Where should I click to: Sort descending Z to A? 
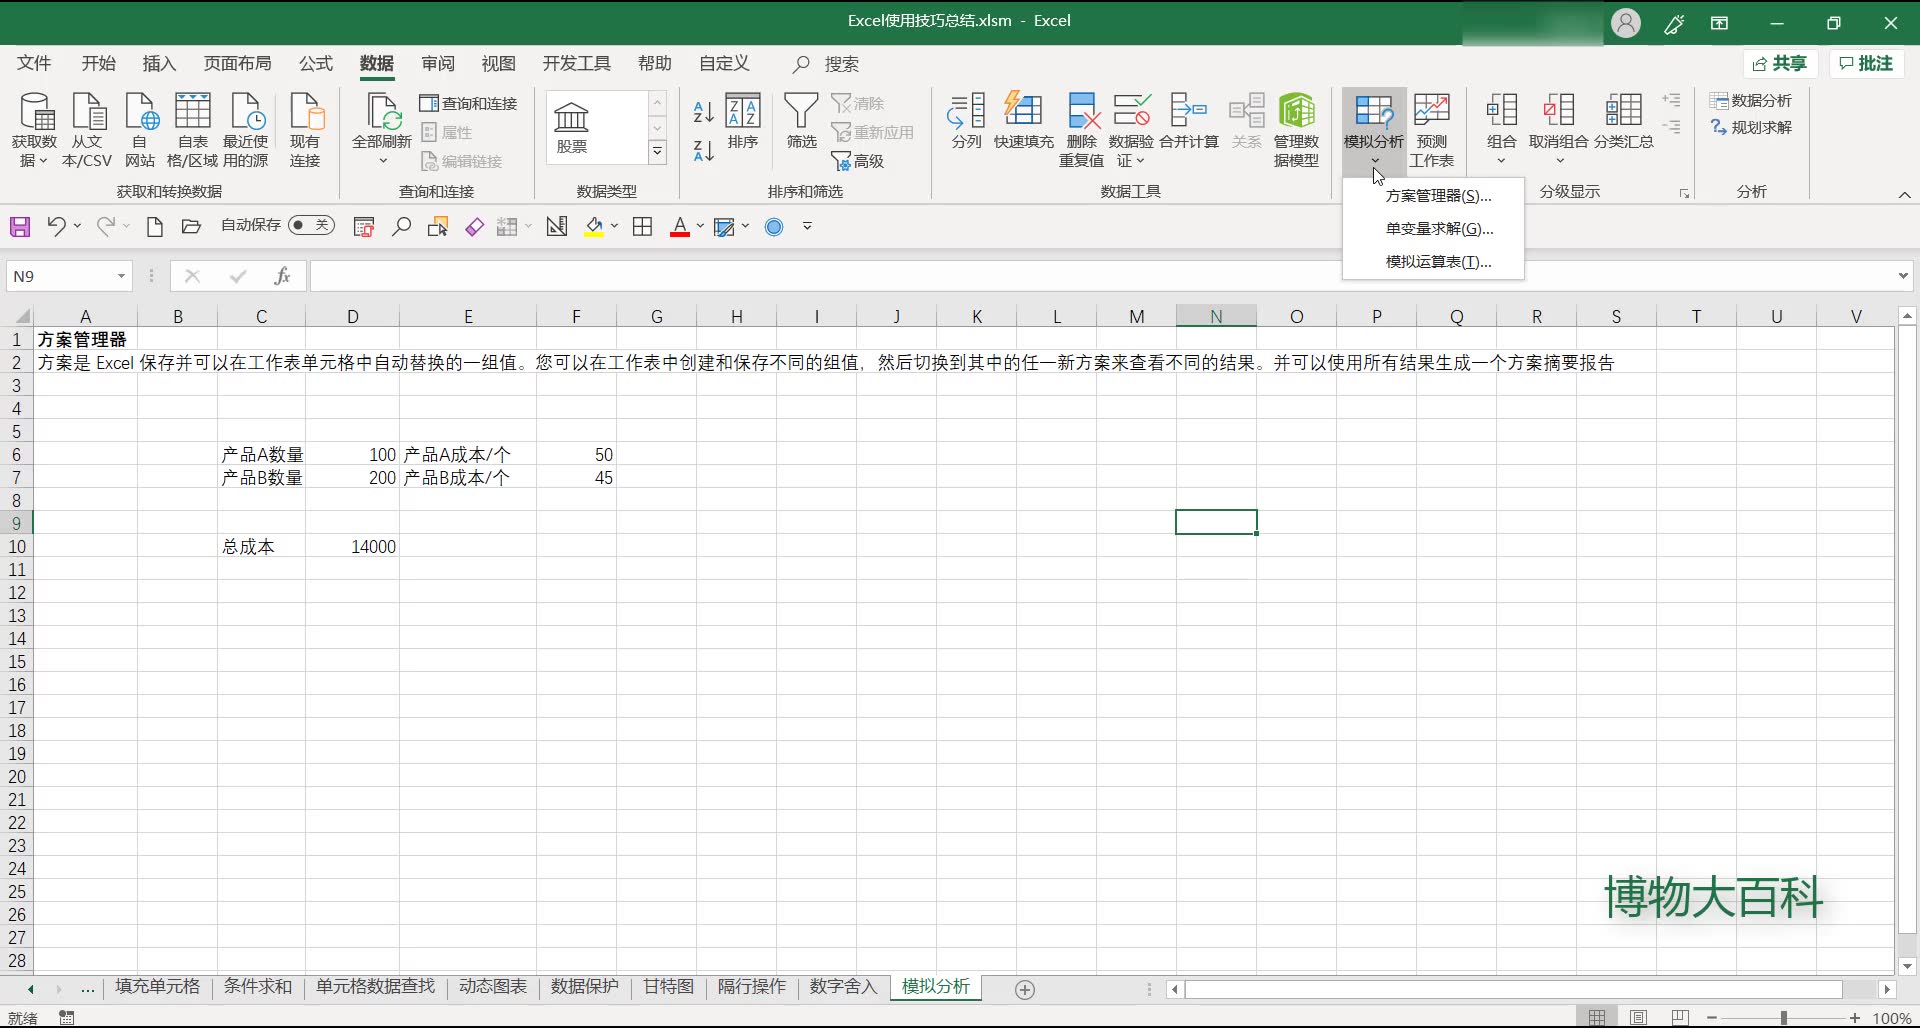703,151
